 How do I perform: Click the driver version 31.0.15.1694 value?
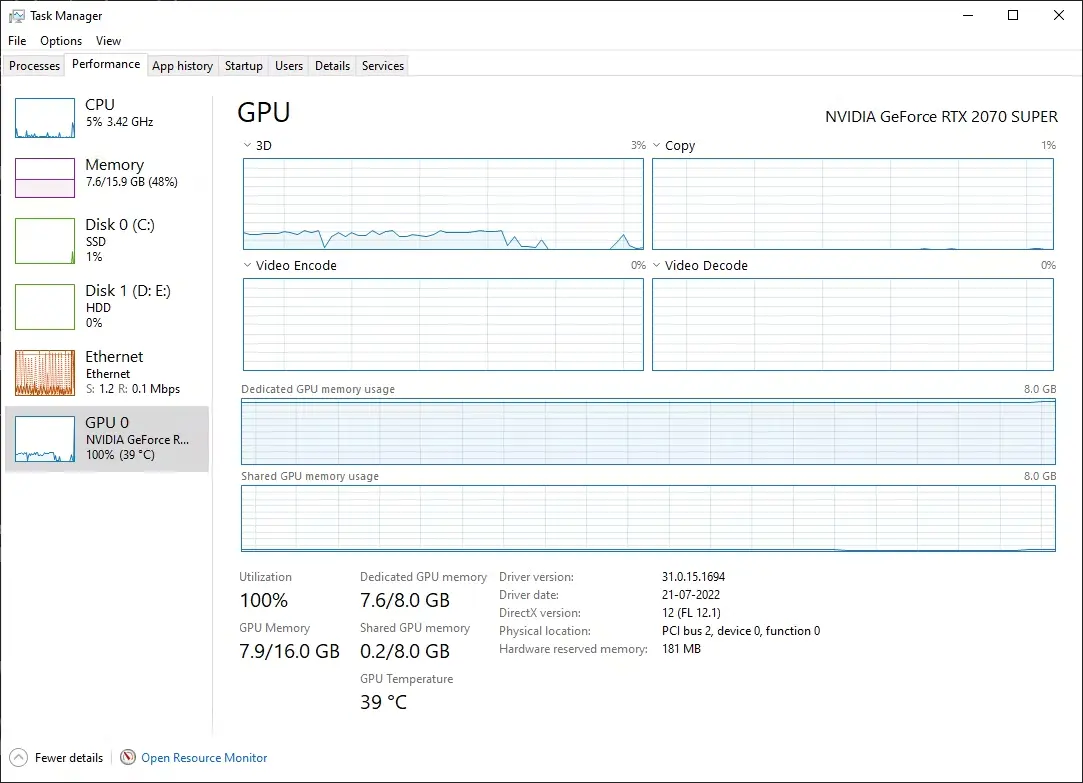point(693,577)
